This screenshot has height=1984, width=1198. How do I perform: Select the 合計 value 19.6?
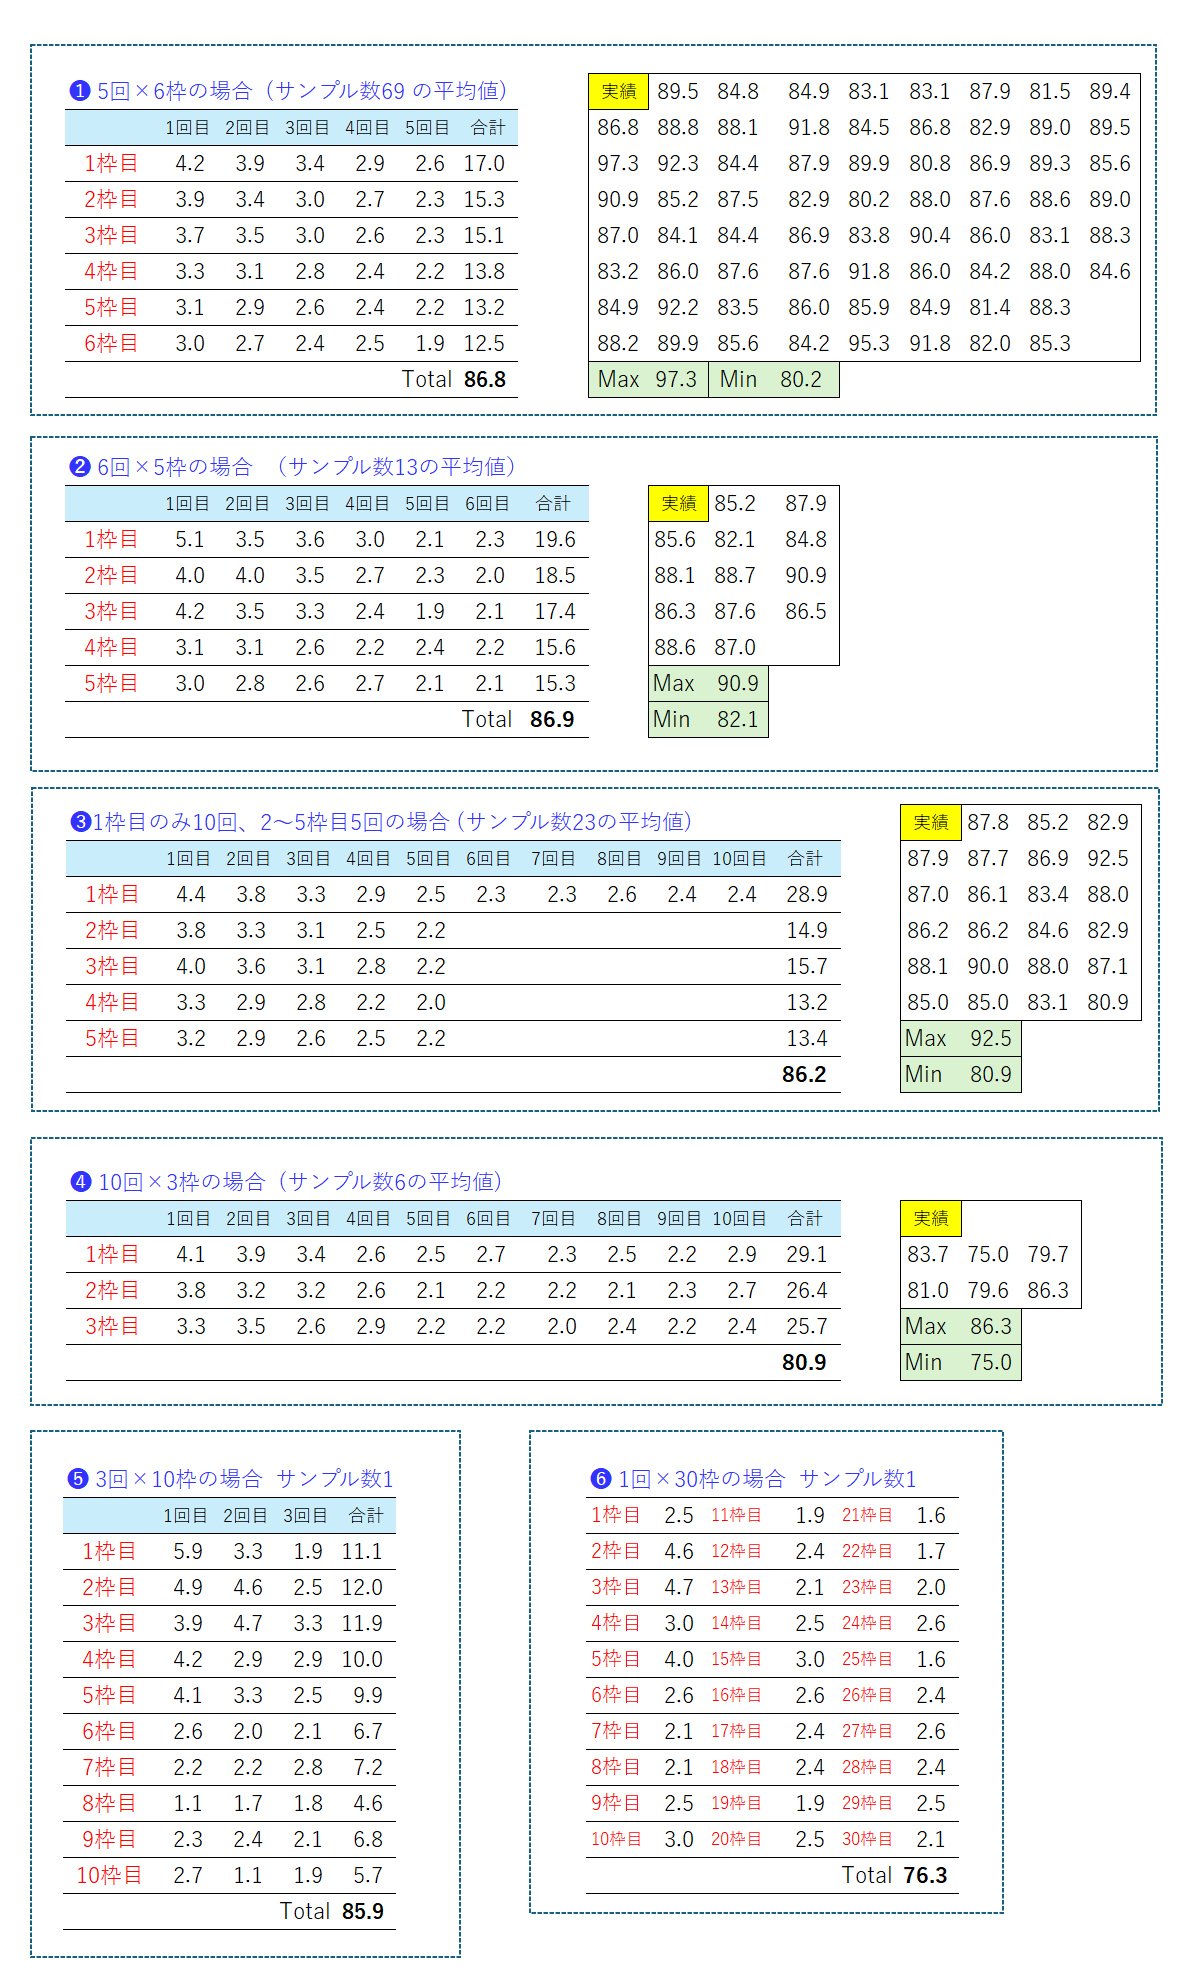click(554, 540)
